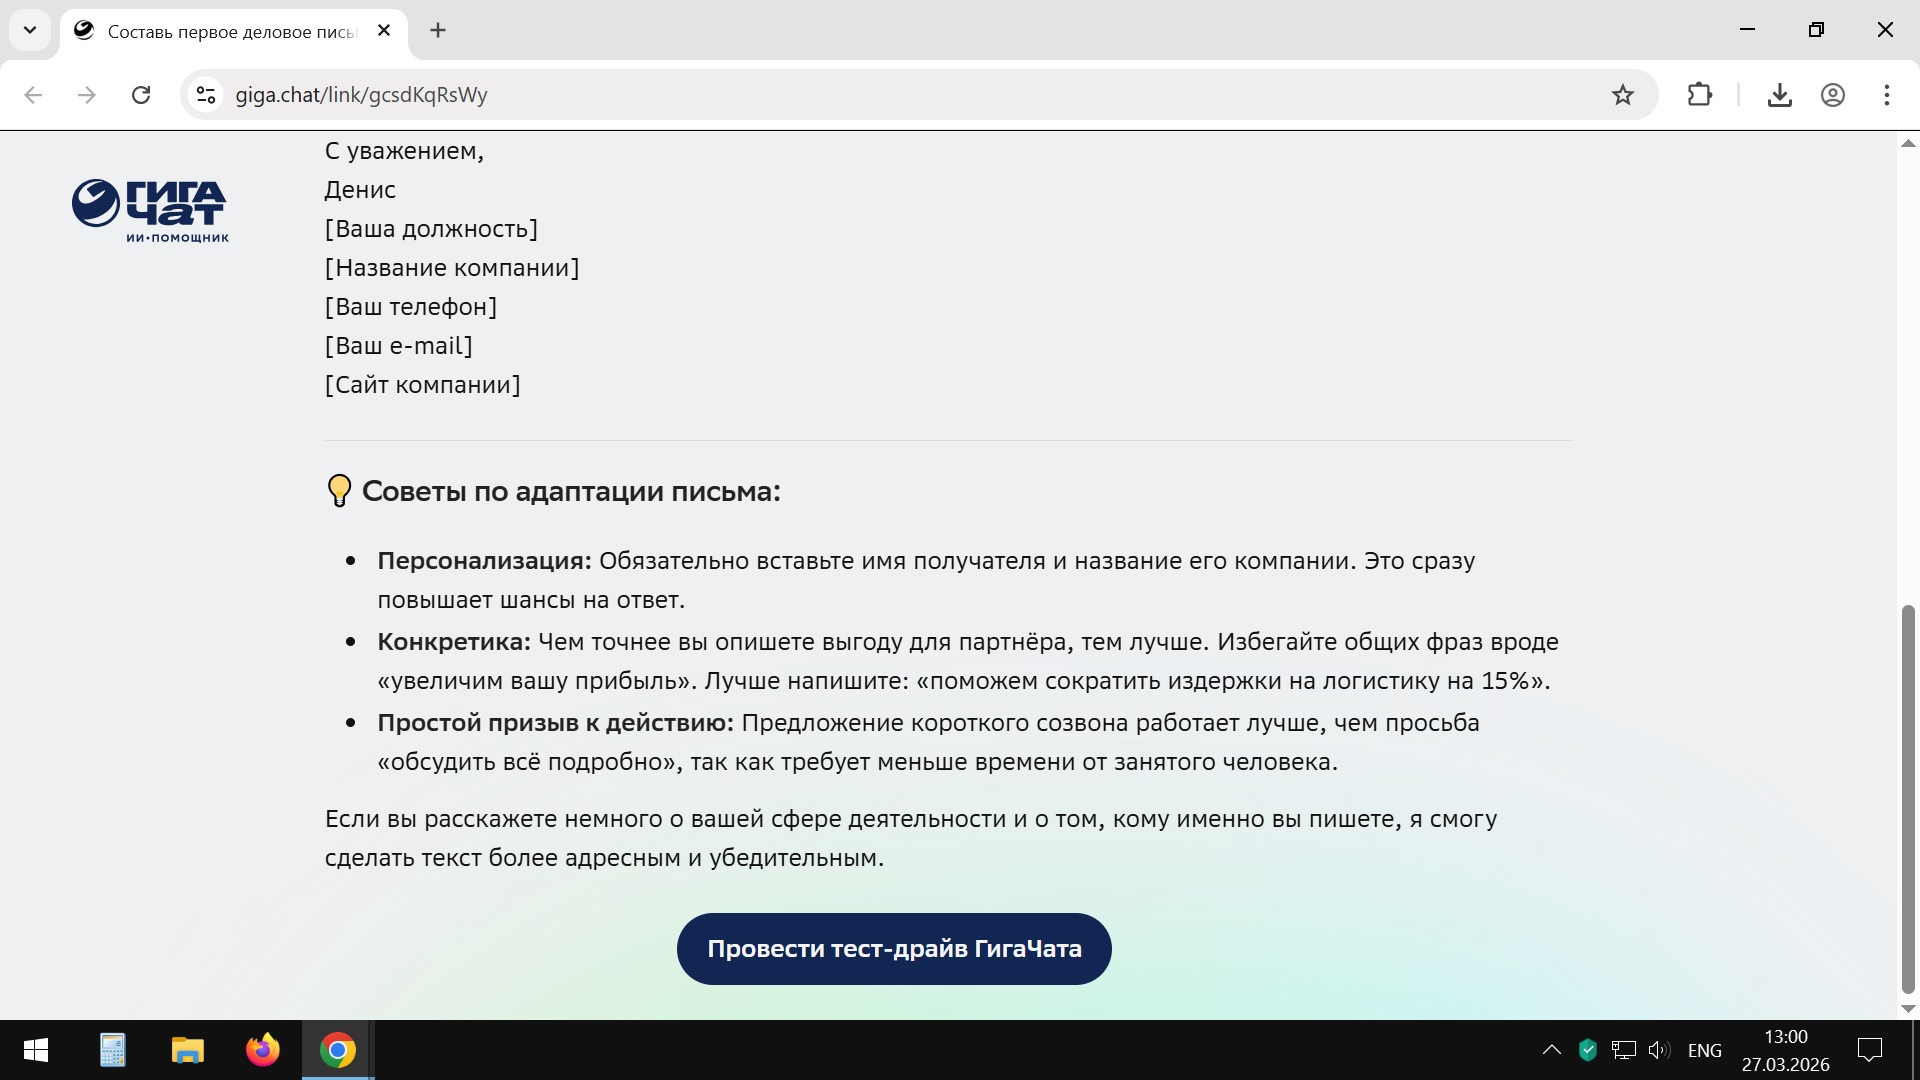
Task: View site information icon in address bar
Action: click(206, 95)
